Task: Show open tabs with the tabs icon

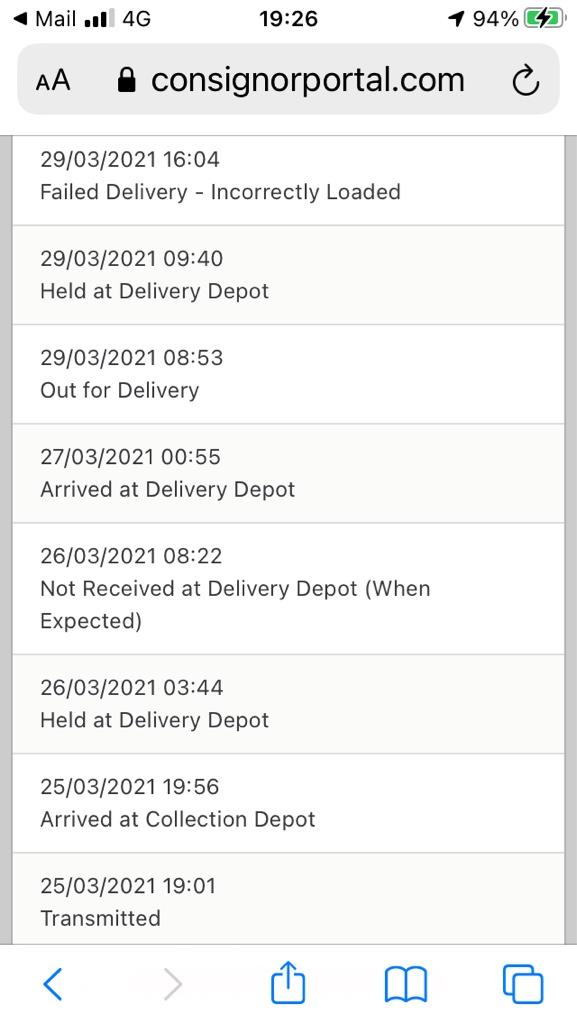Action: [523, 984]
